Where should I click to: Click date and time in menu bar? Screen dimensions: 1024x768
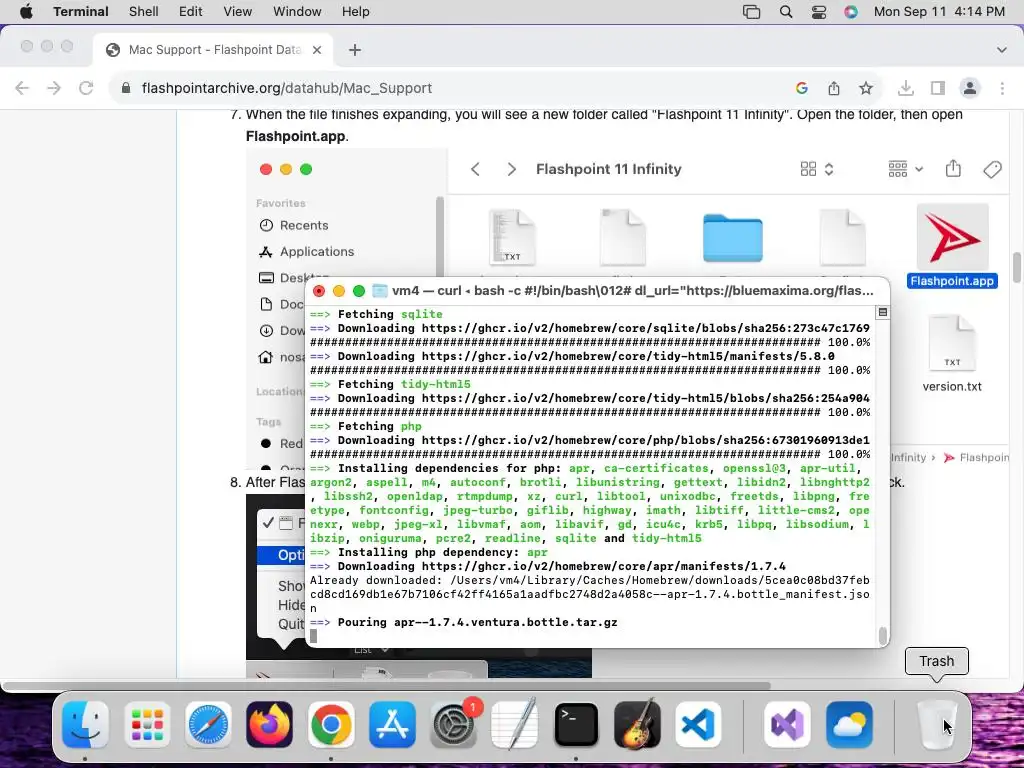coord(939,12)
